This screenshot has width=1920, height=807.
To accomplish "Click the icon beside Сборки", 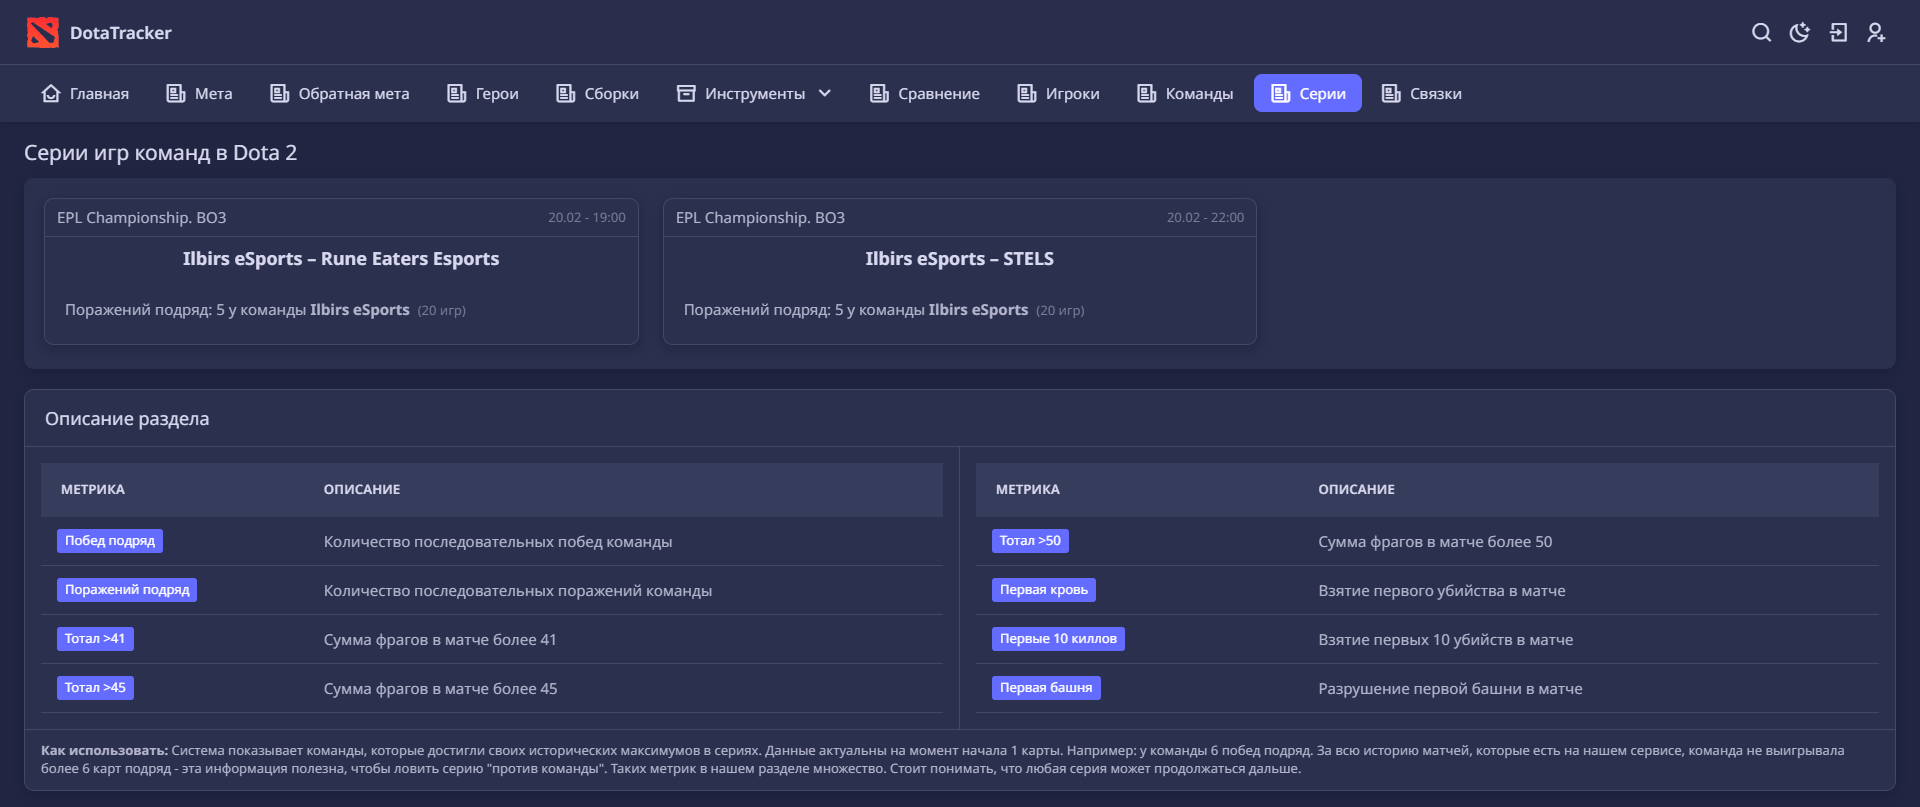I will coord(566,93).
